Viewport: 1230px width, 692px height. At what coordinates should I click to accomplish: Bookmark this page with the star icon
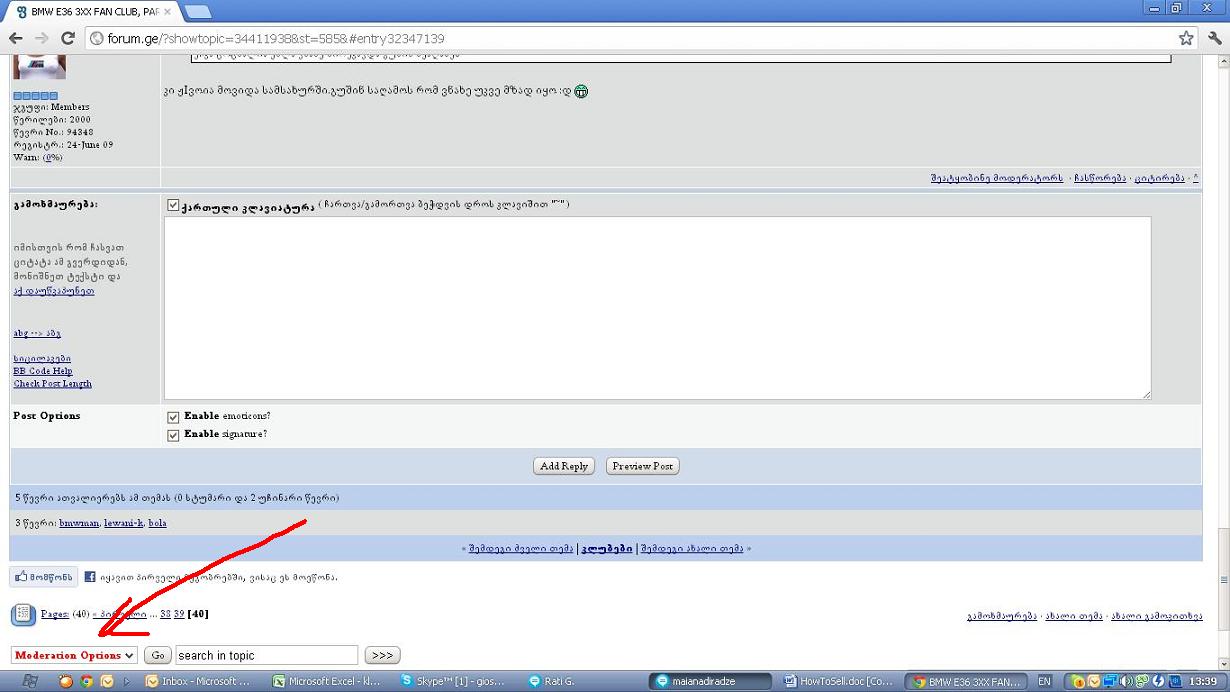[1186, 38]
